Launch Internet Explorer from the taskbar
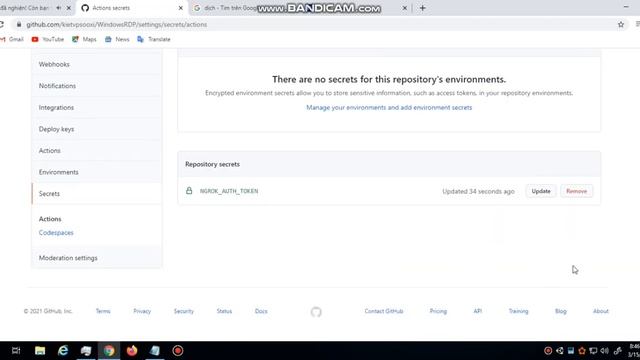 [x=63, y=351]
